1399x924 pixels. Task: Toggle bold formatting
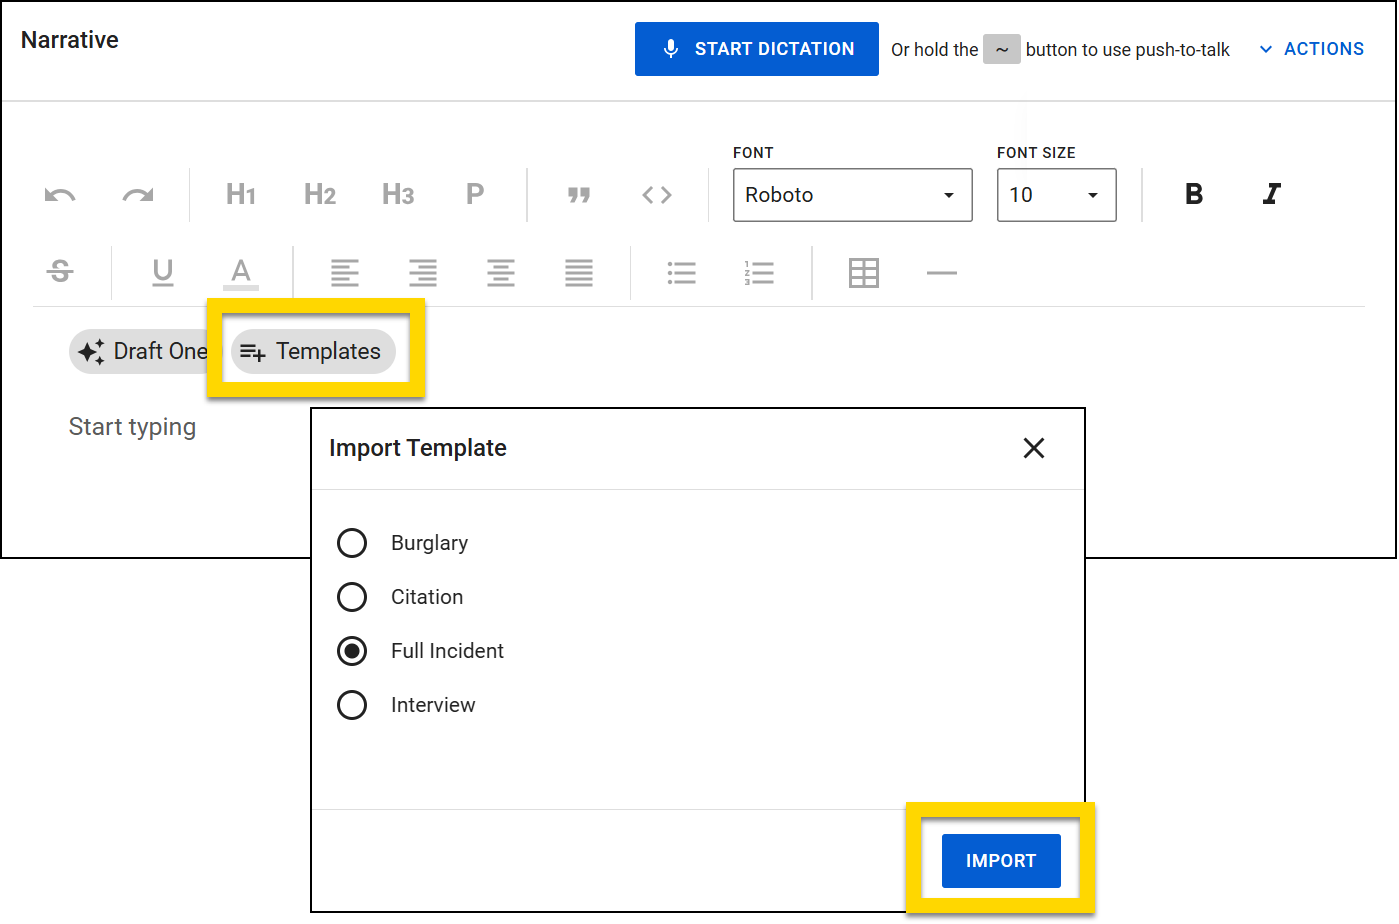click(x=1193, y=194)
